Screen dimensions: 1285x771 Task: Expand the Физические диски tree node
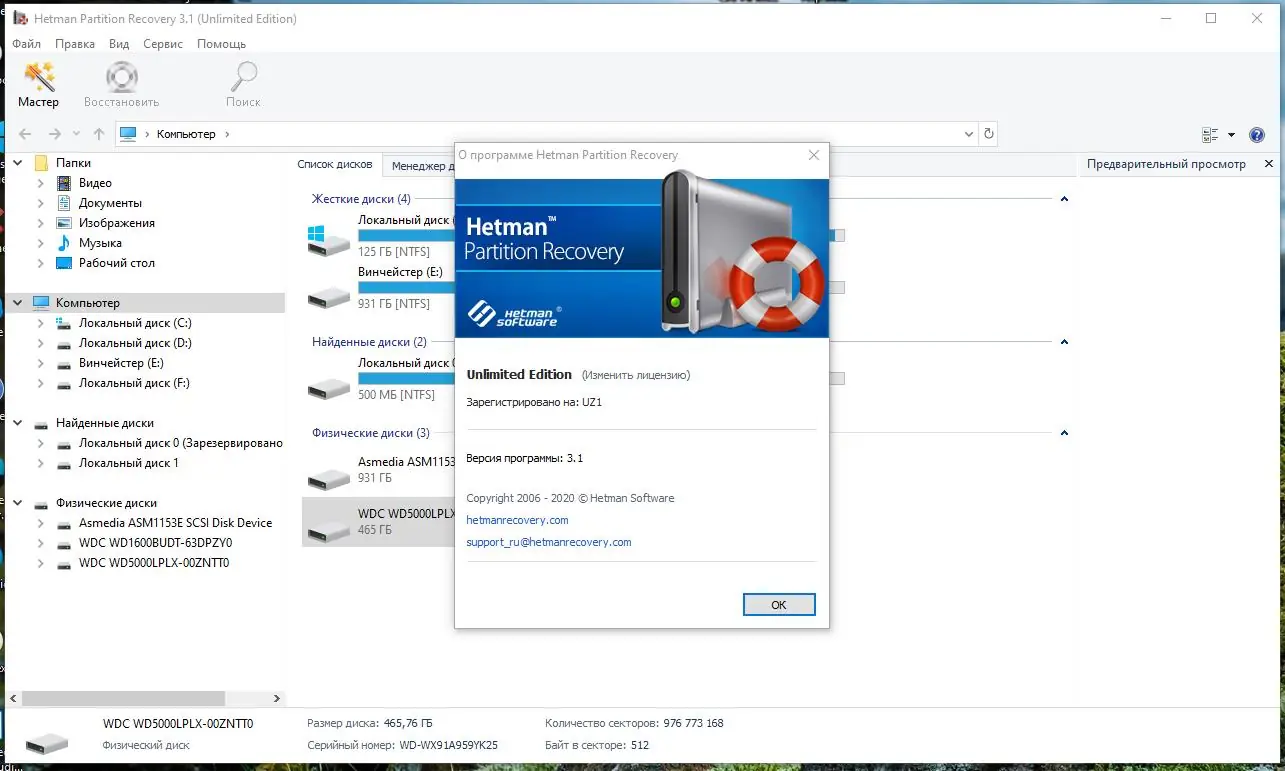click(x=17, y=502)
